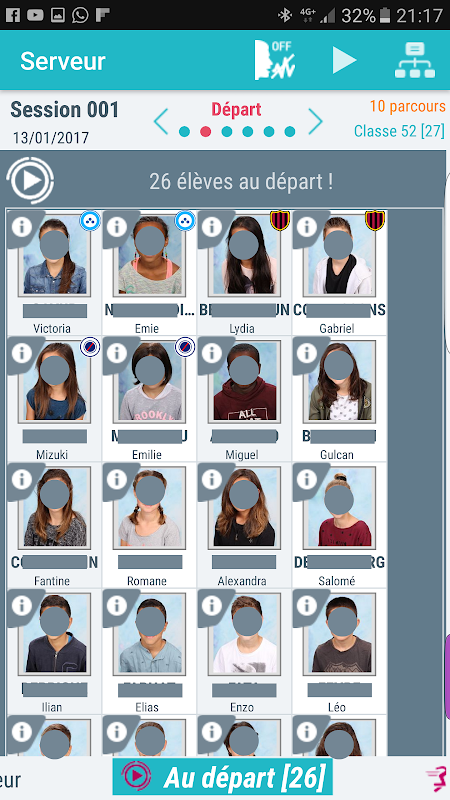
Task: Open Classe 52 [27] link
Action: (x=399, y=131)
